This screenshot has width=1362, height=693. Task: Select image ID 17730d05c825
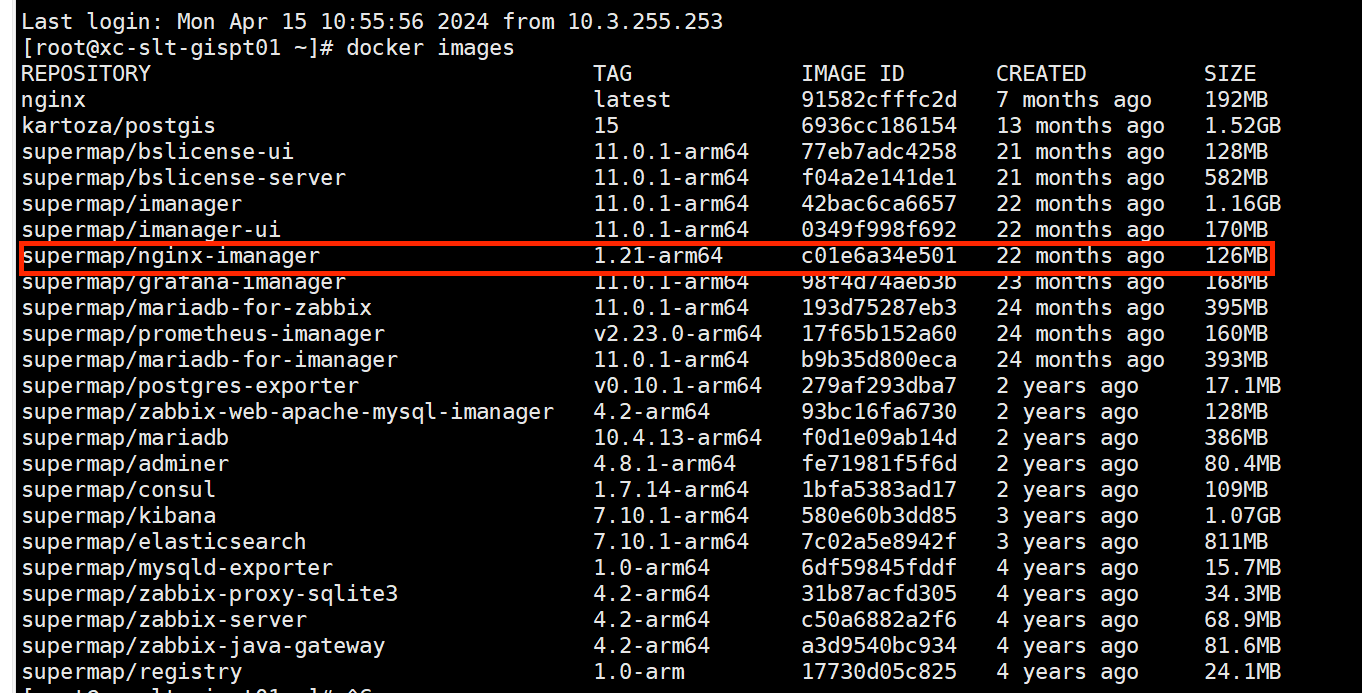point(879,672)
